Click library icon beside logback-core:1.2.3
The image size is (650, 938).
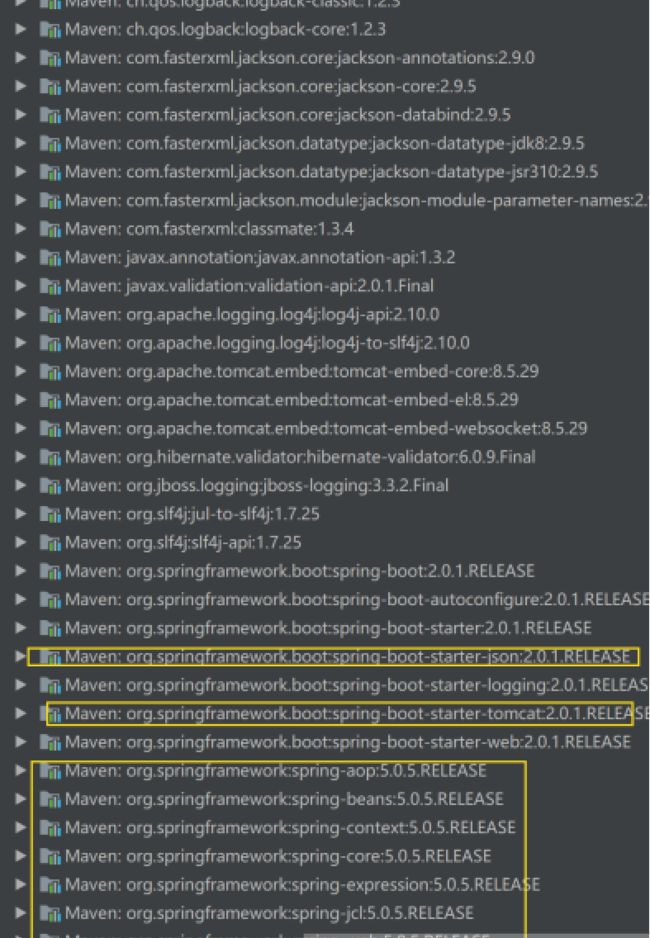point(50,29)
